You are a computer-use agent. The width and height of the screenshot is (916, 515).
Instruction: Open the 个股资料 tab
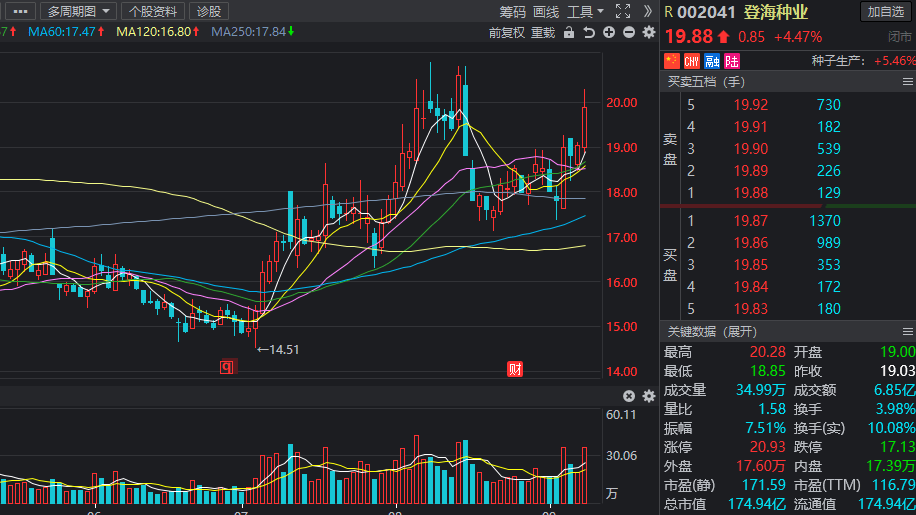pos(153,11)
